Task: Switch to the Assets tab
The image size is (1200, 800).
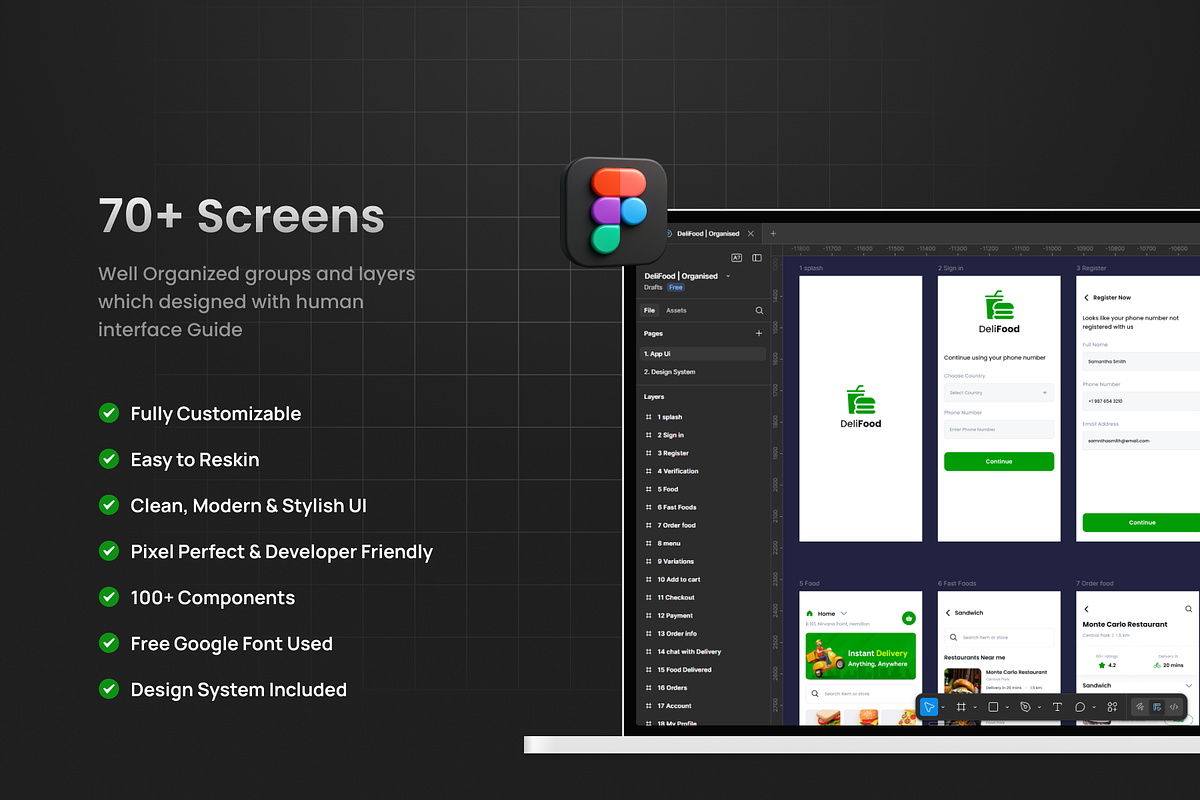Action: tap(676, 311)
